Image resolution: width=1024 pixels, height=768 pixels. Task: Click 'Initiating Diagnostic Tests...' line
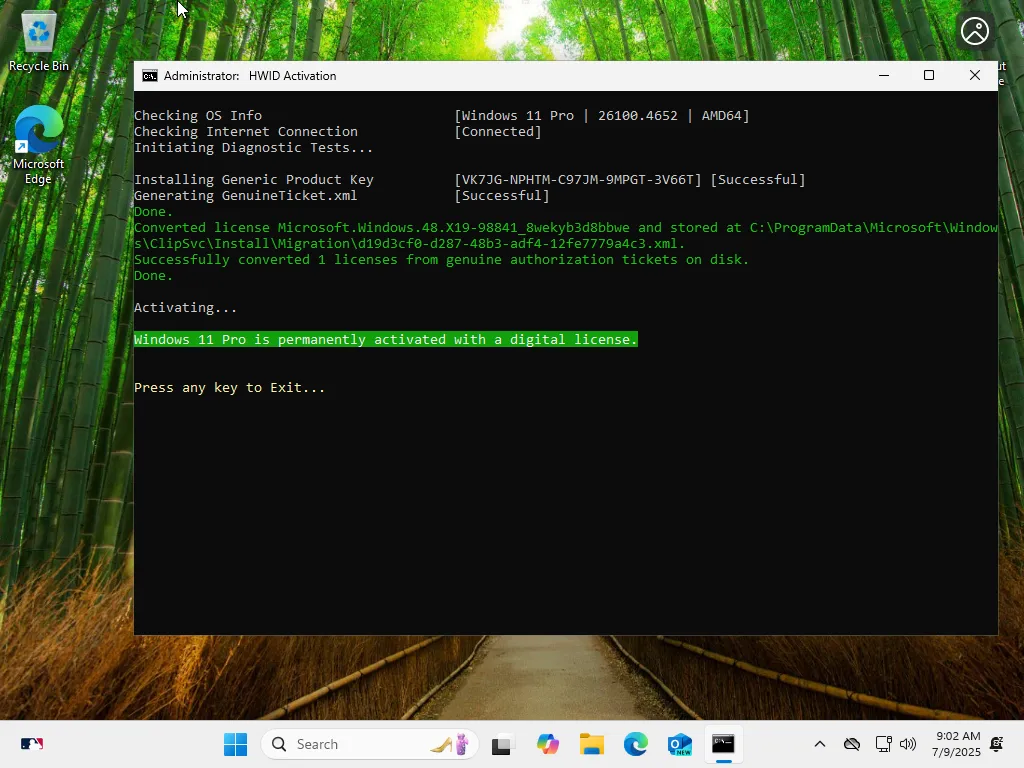tap(253, 148)
